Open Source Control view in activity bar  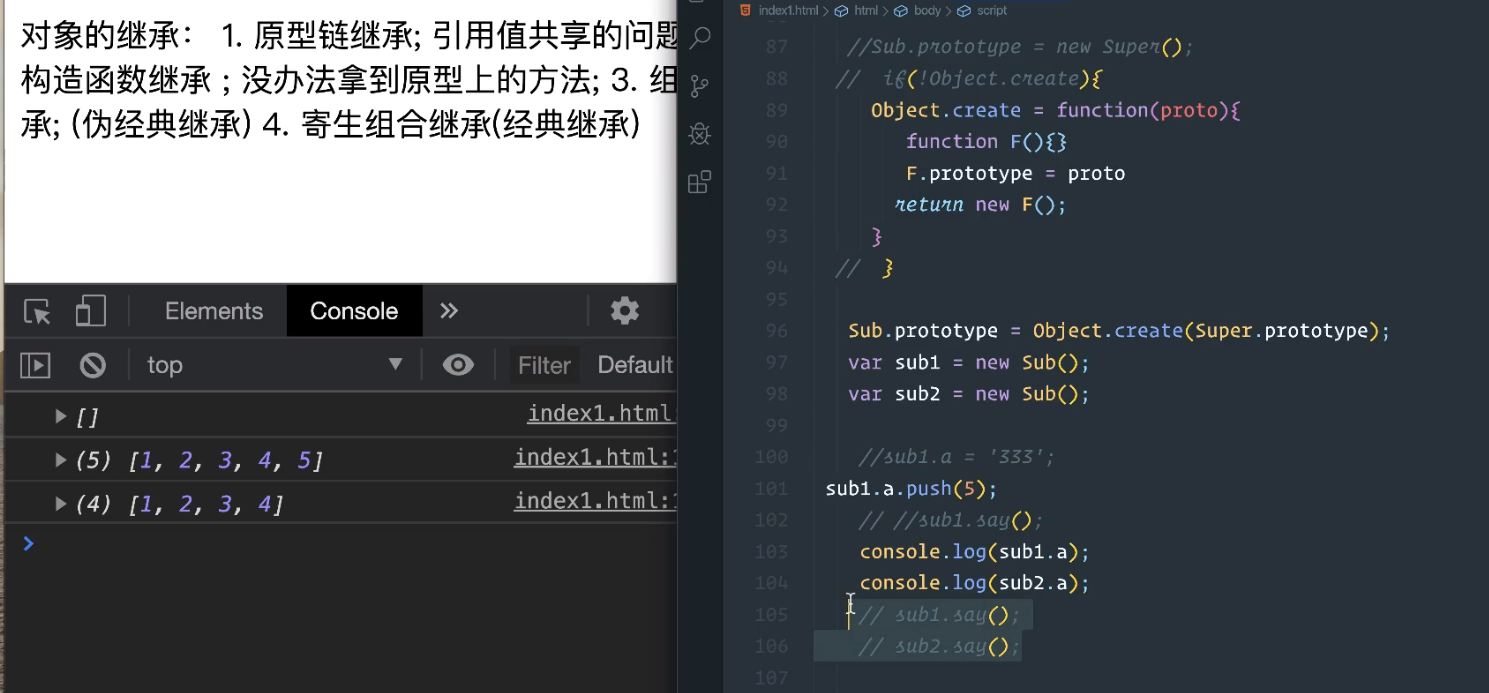tap(700, 85)
